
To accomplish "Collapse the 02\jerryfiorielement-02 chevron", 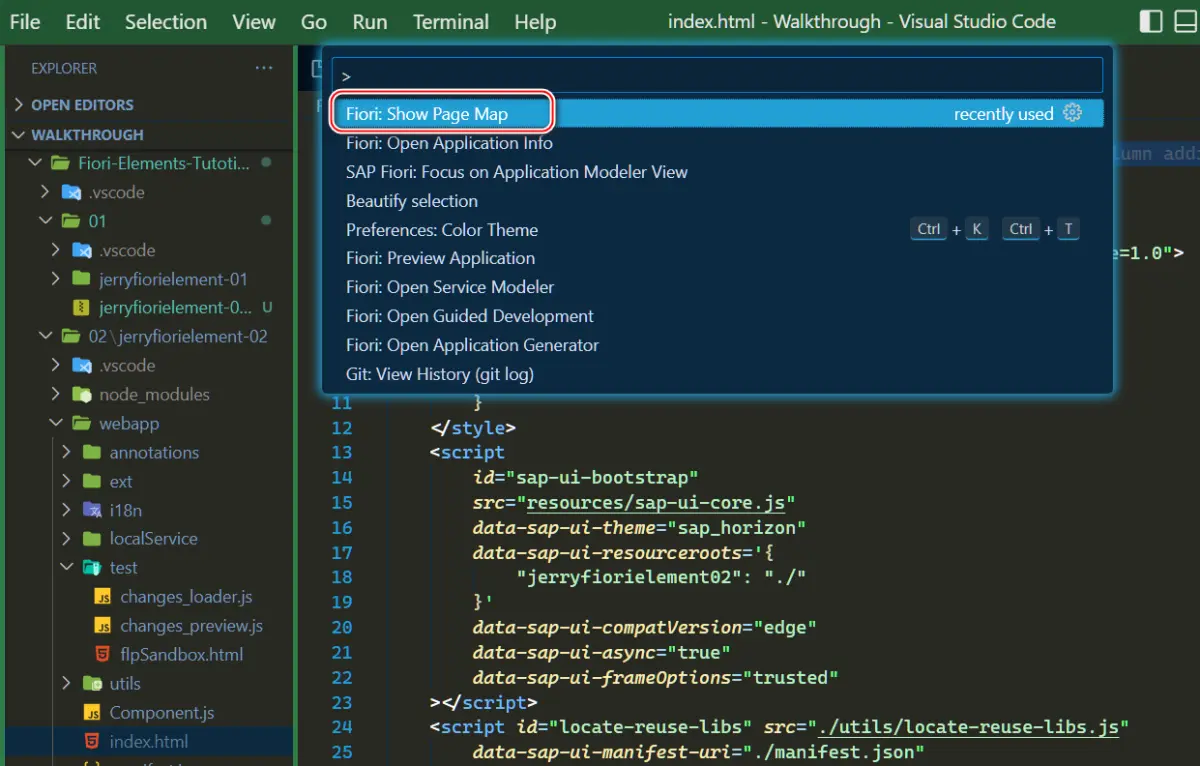I will [x=45, y=336].
